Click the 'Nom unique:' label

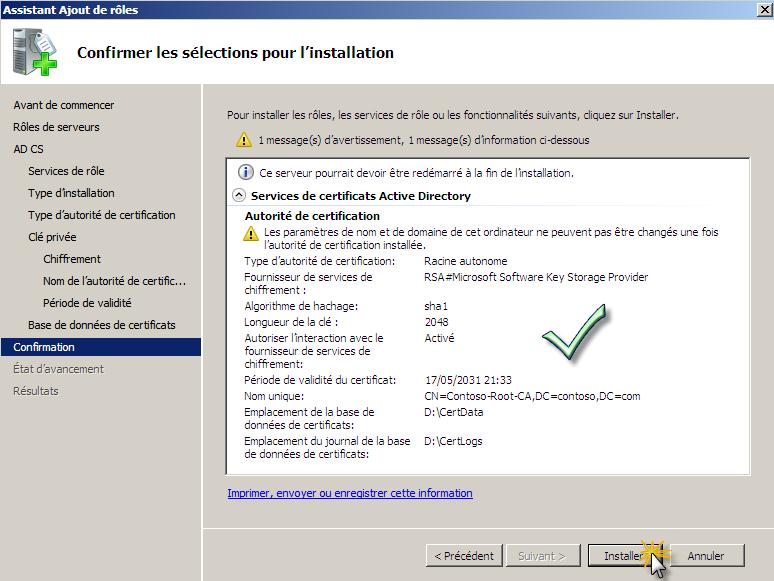[274, 396]
